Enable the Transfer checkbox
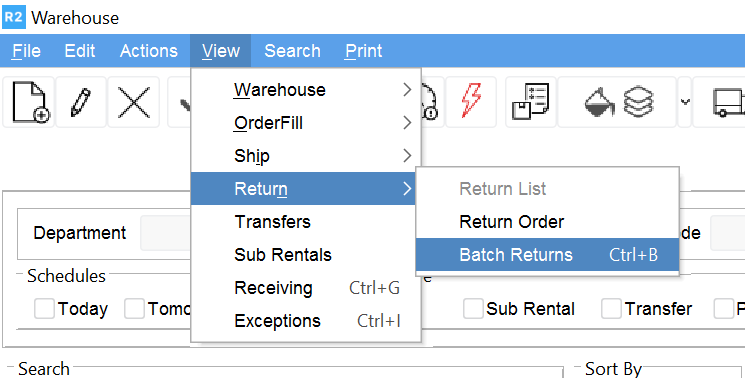745x378 pixels. click(x=611, y=309)
